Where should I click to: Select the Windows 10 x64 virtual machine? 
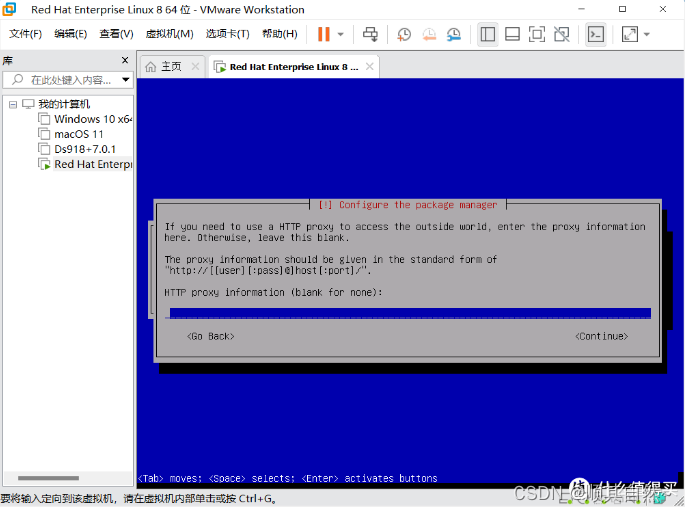(x=92, y=119)
